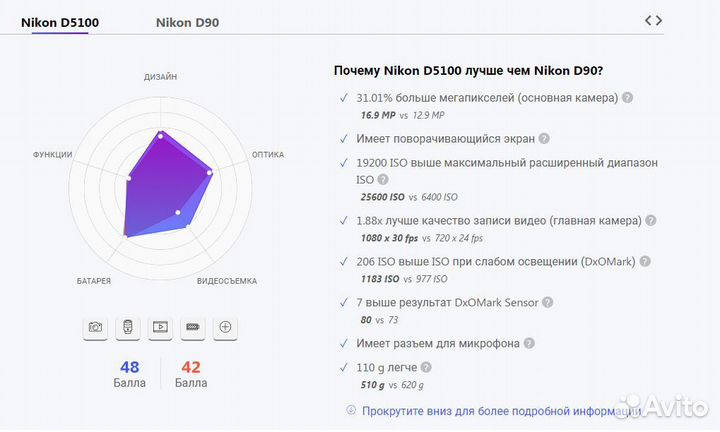
Task: Click 1.88x лучше качество записи видео item
Action: [499, 221]
